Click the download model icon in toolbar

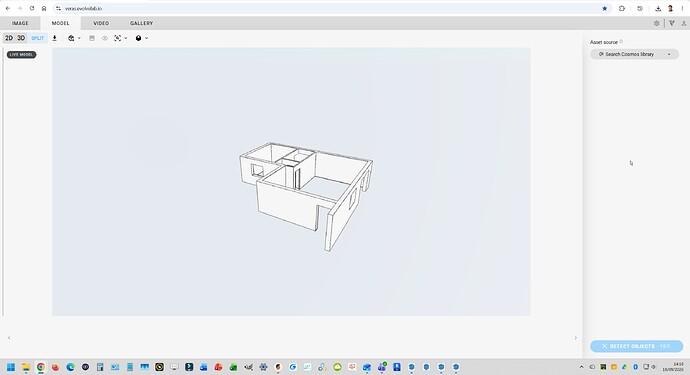tap(55, 38)
